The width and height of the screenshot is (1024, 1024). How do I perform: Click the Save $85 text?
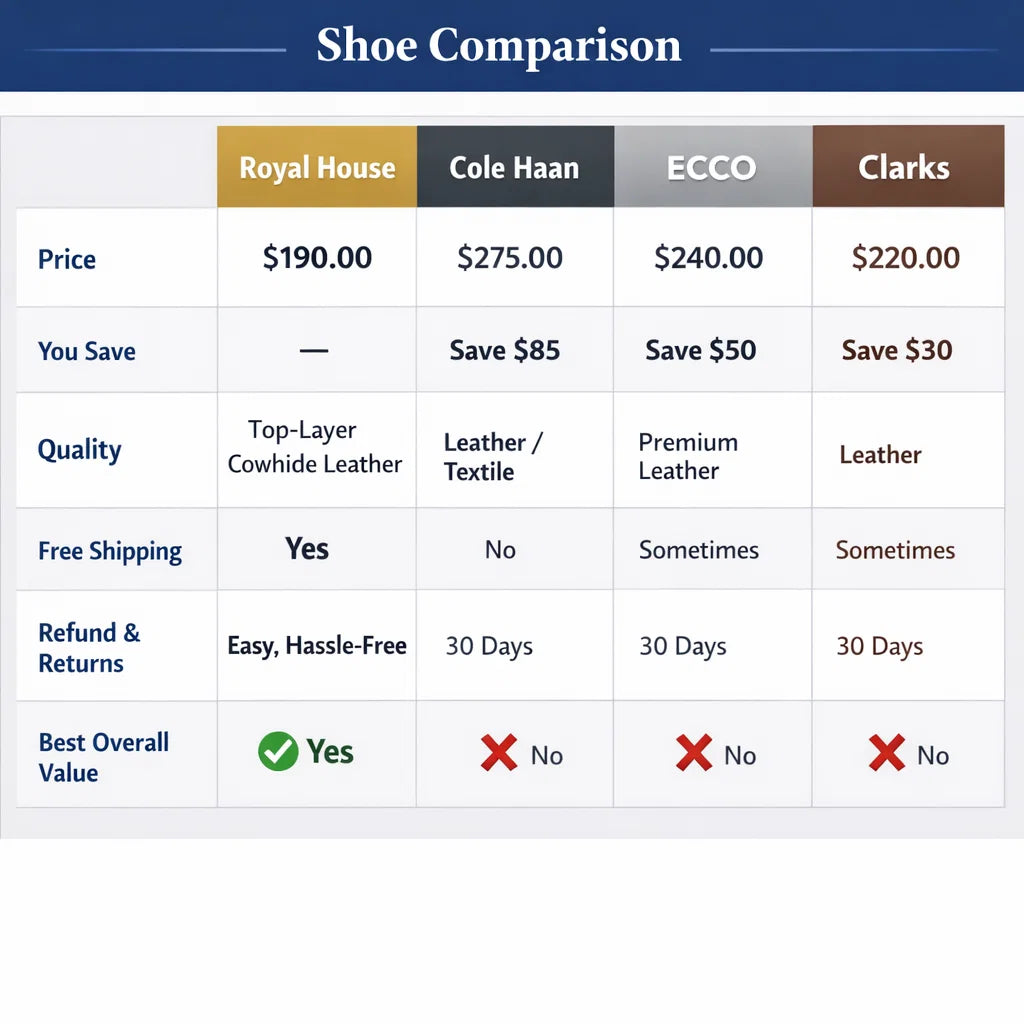click(x=504, y=351)
